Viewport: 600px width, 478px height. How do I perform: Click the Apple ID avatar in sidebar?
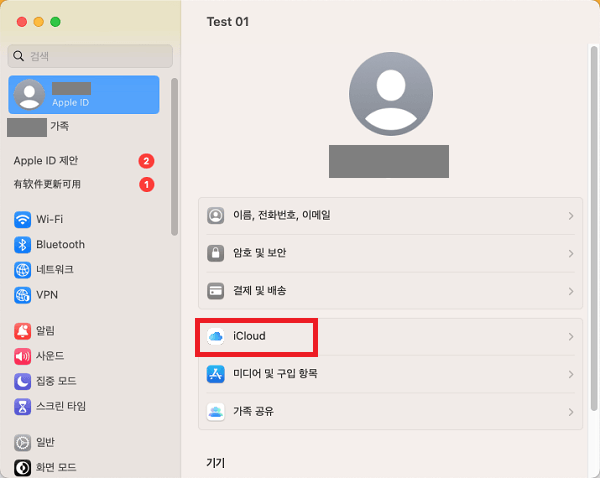[x=29, y=95]
